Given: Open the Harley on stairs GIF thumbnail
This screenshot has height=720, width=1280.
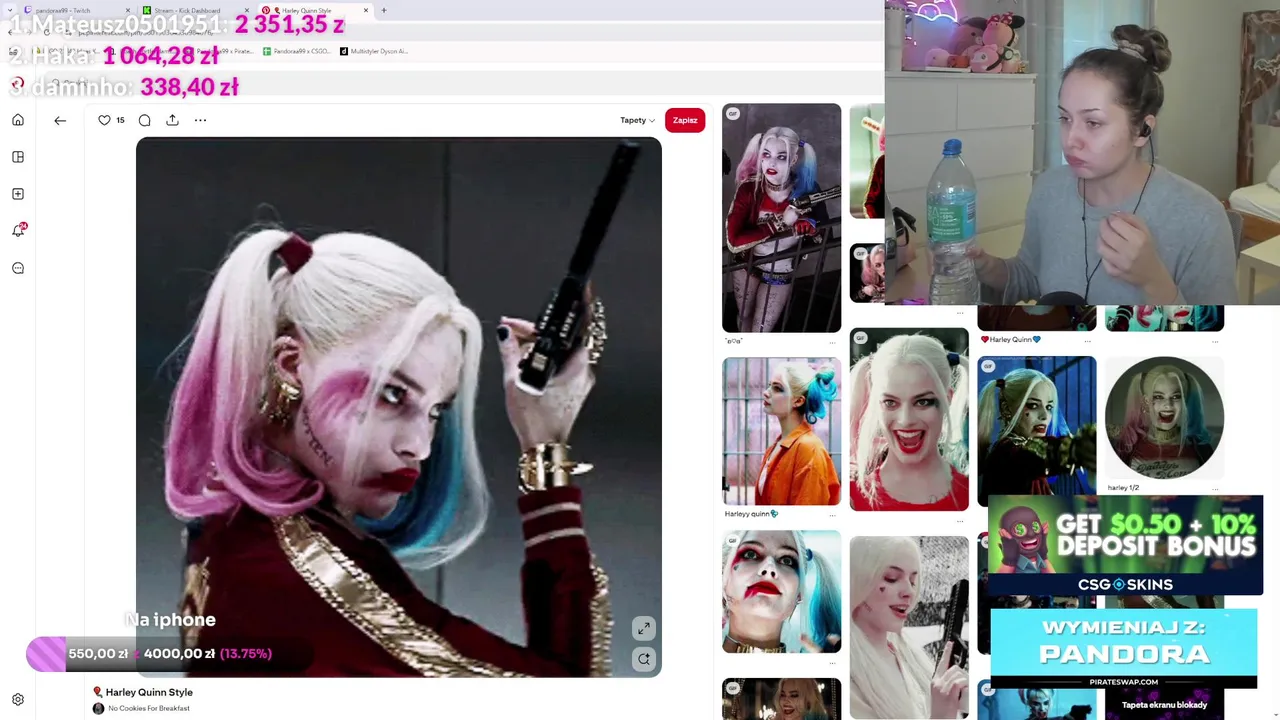Looking at the screenshot, I should [781, 218].
